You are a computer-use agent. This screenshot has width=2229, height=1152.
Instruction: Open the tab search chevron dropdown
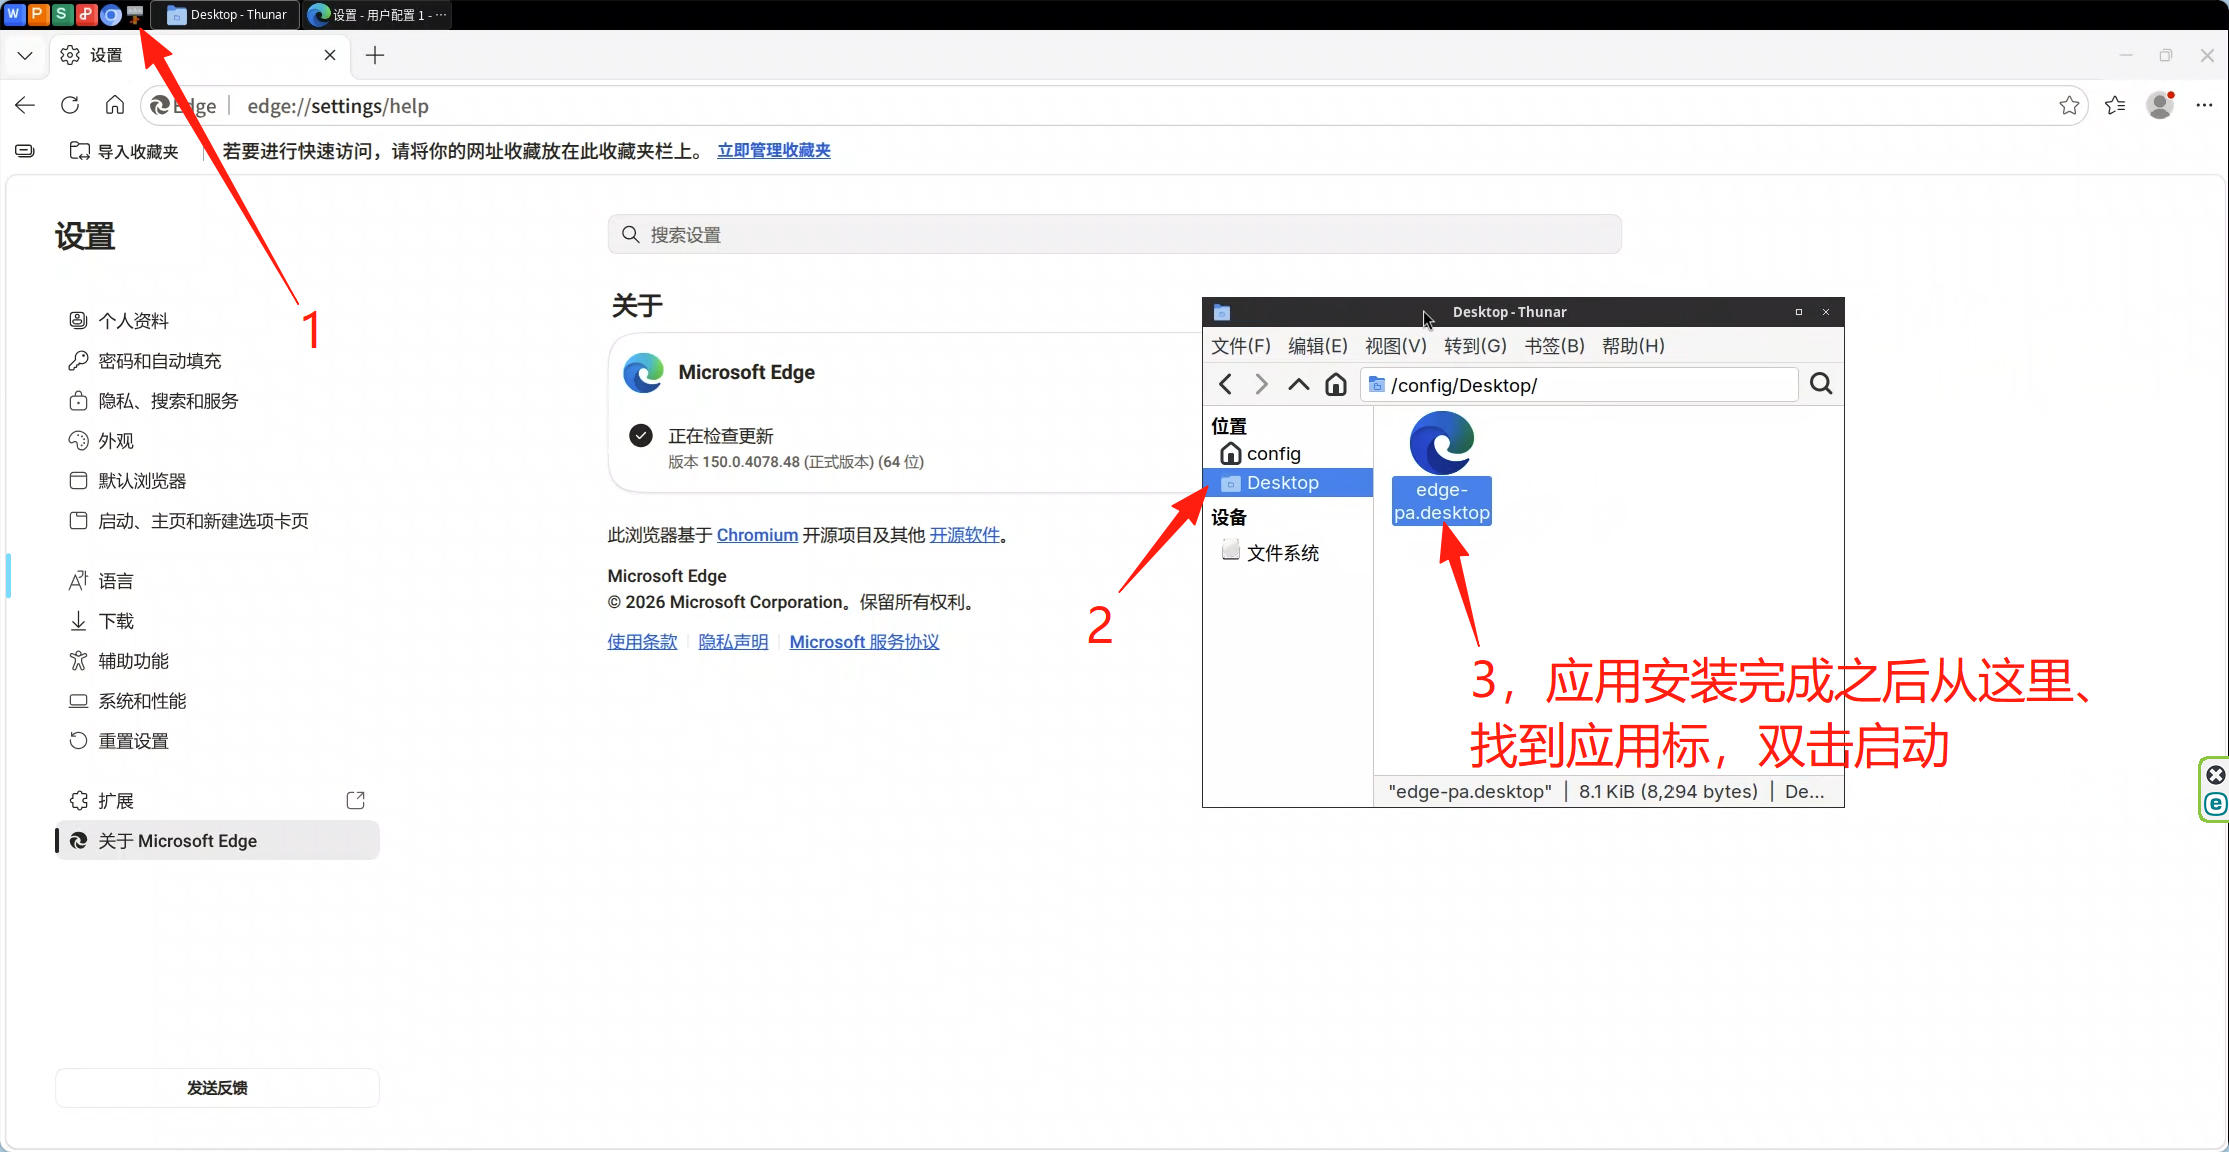25,56
